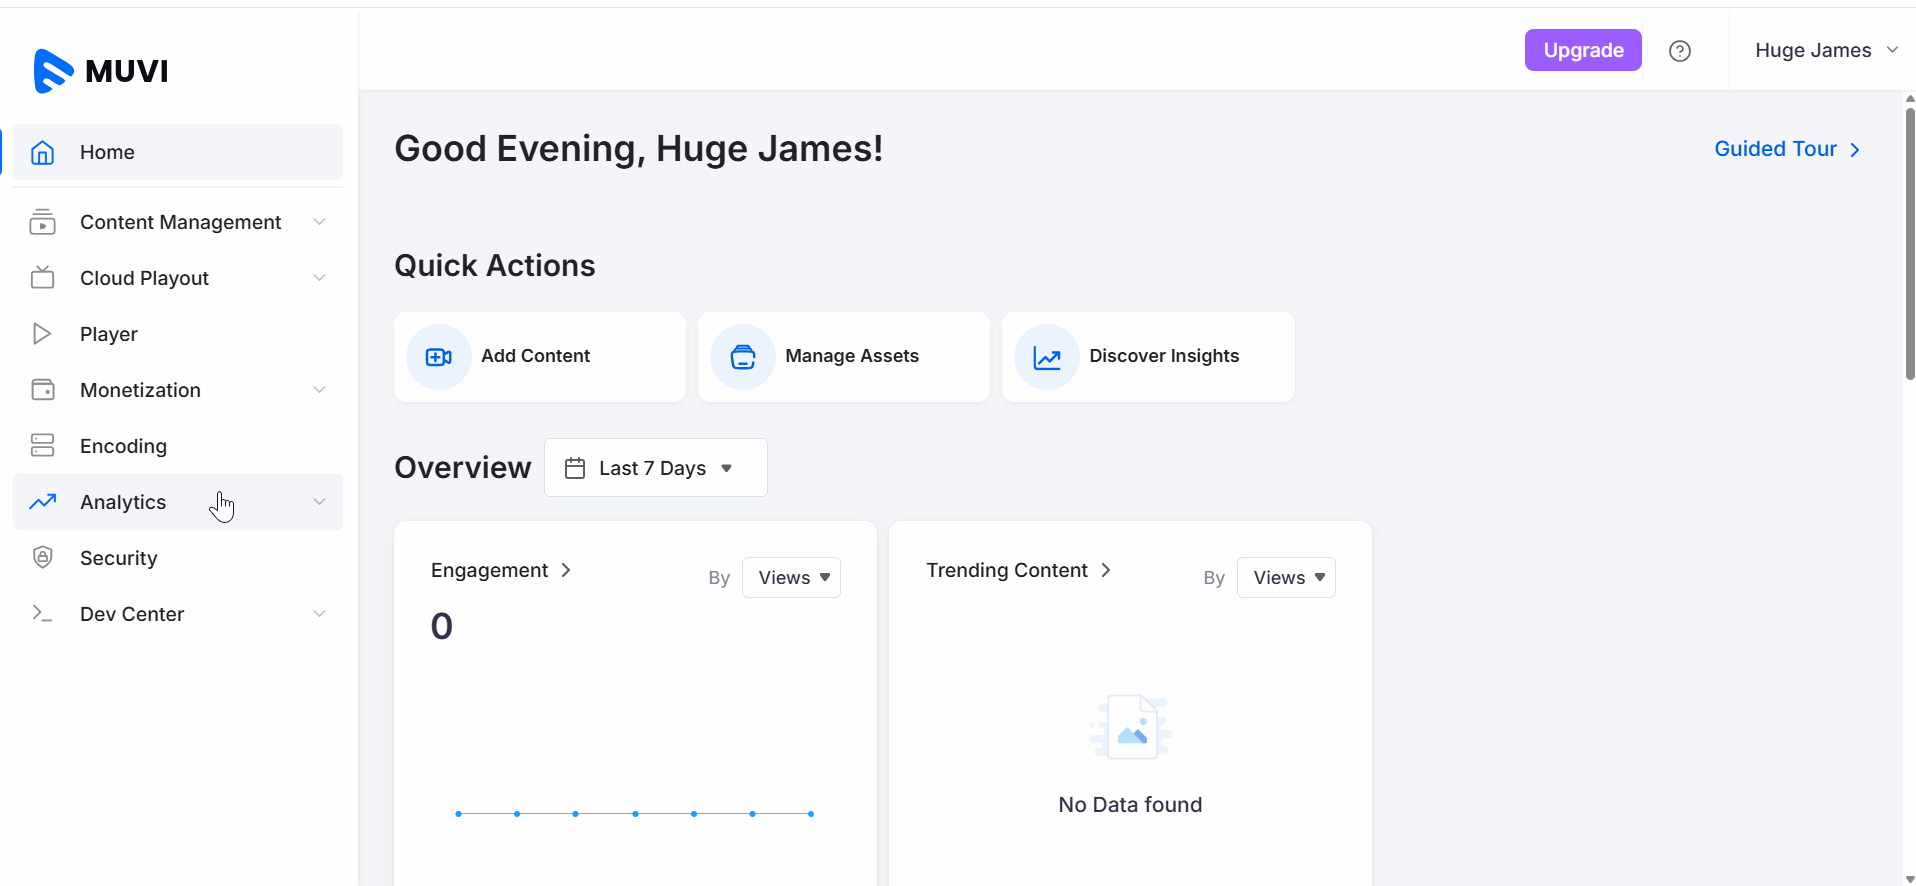Expand the Content Management chevron
This screenshot has height=886, width=1916.
pyautogui.click(x=319, y=222)
